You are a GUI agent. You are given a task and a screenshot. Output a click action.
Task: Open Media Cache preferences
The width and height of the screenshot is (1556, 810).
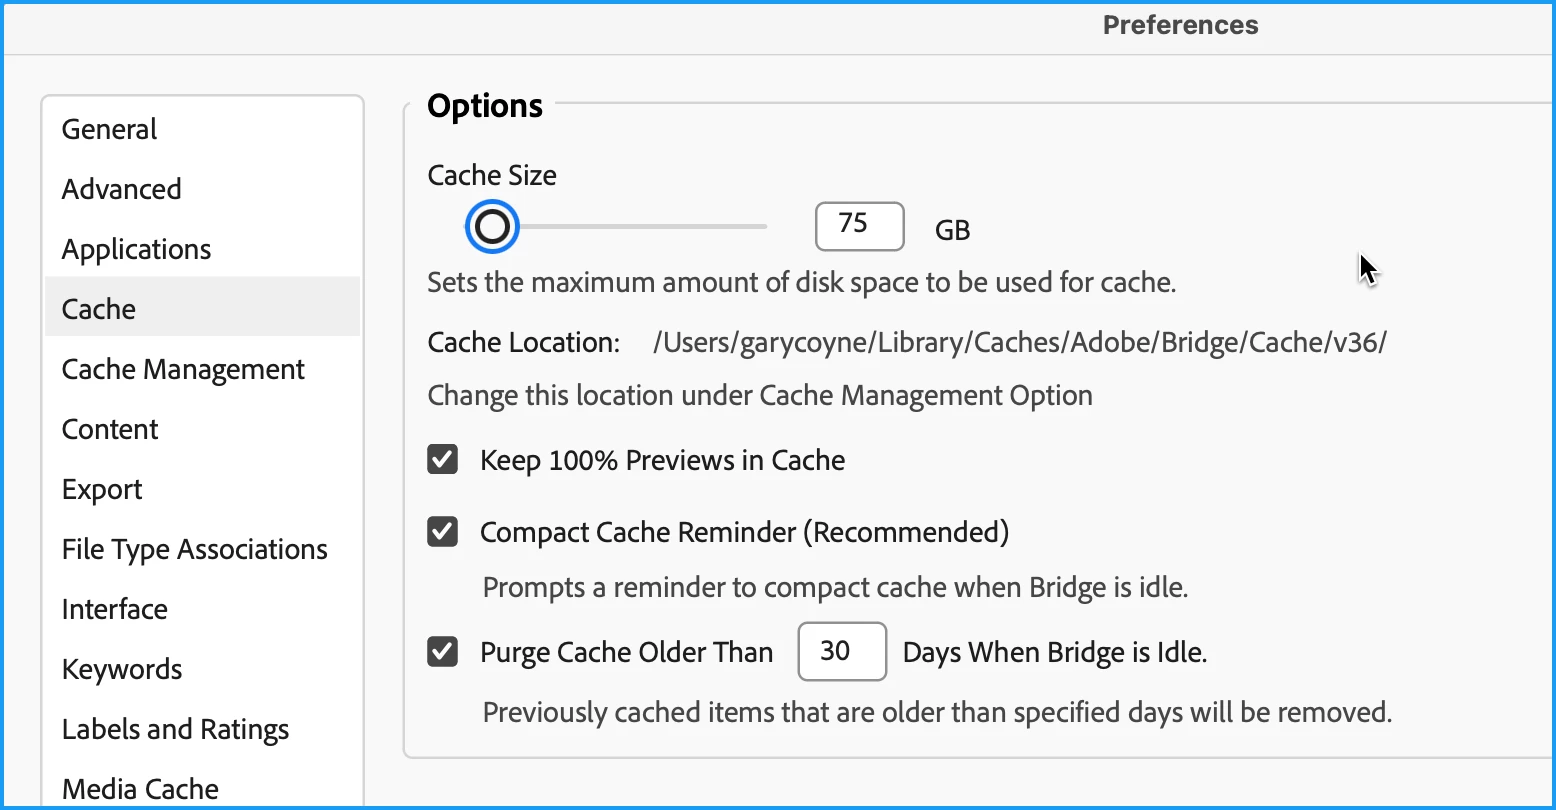click(140, 789)
